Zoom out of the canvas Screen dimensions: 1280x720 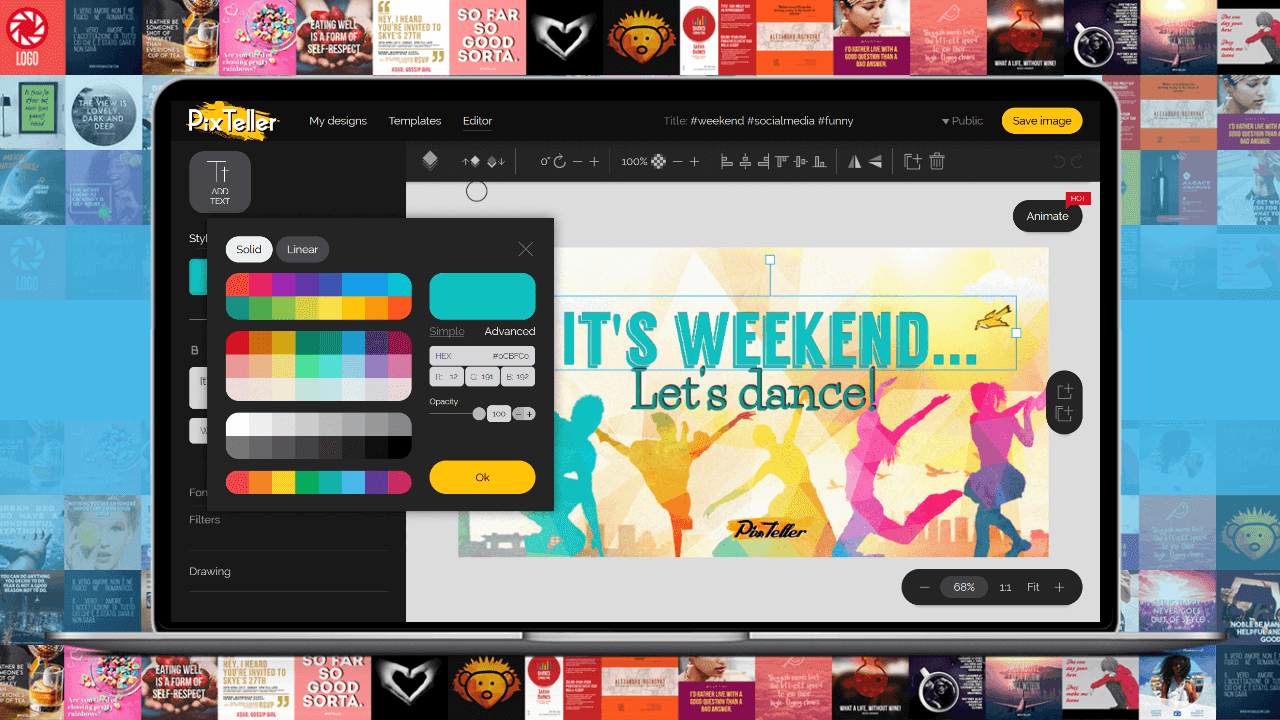tap(924, 587)
